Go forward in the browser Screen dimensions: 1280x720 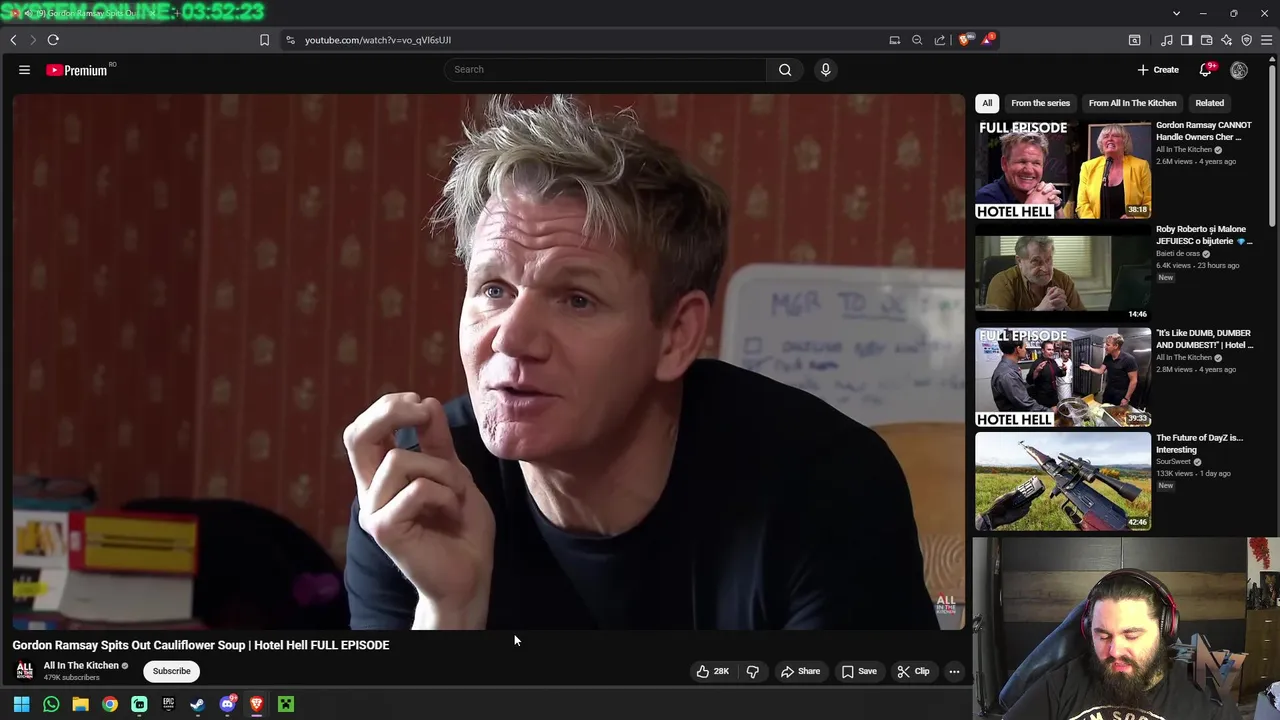32,40
